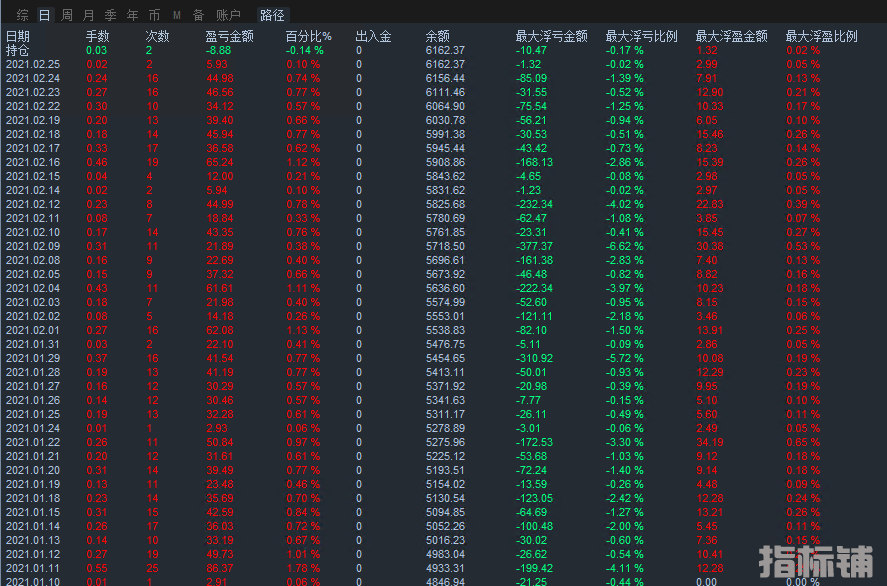Select the 持仓 row label

point(18,50)
